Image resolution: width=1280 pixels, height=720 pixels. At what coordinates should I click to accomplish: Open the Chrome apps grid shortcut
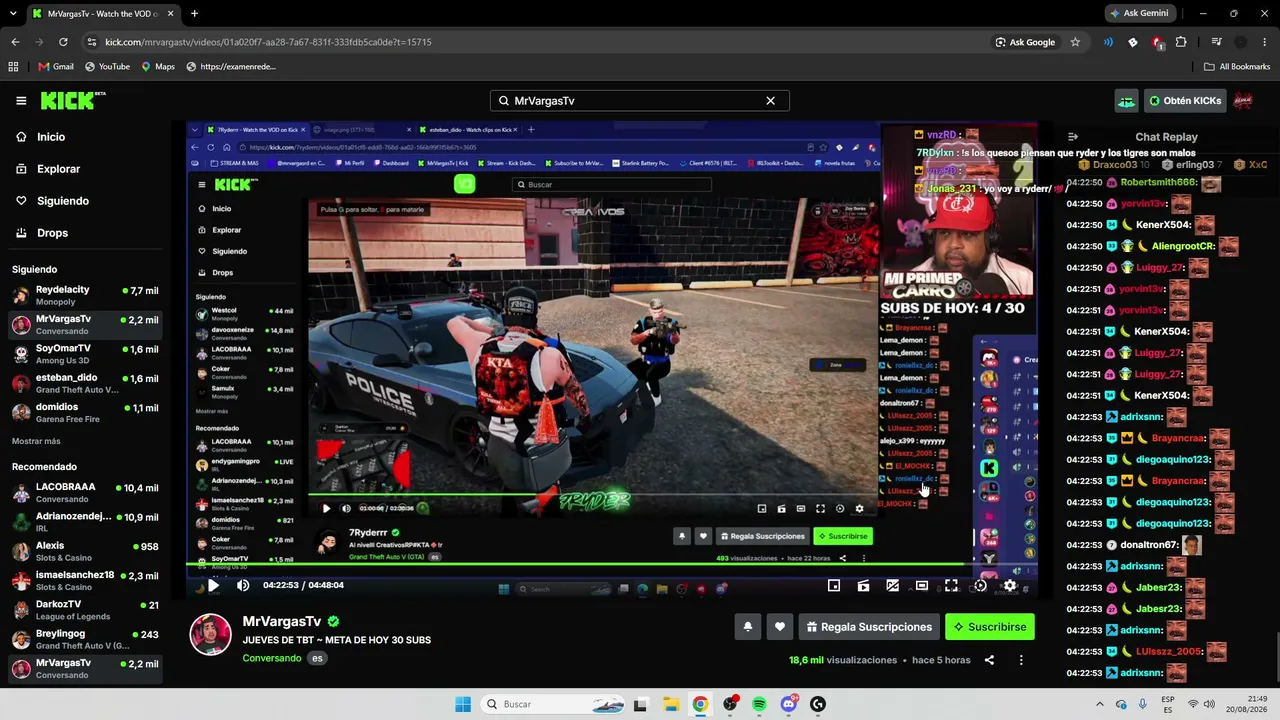click(13, 67)
